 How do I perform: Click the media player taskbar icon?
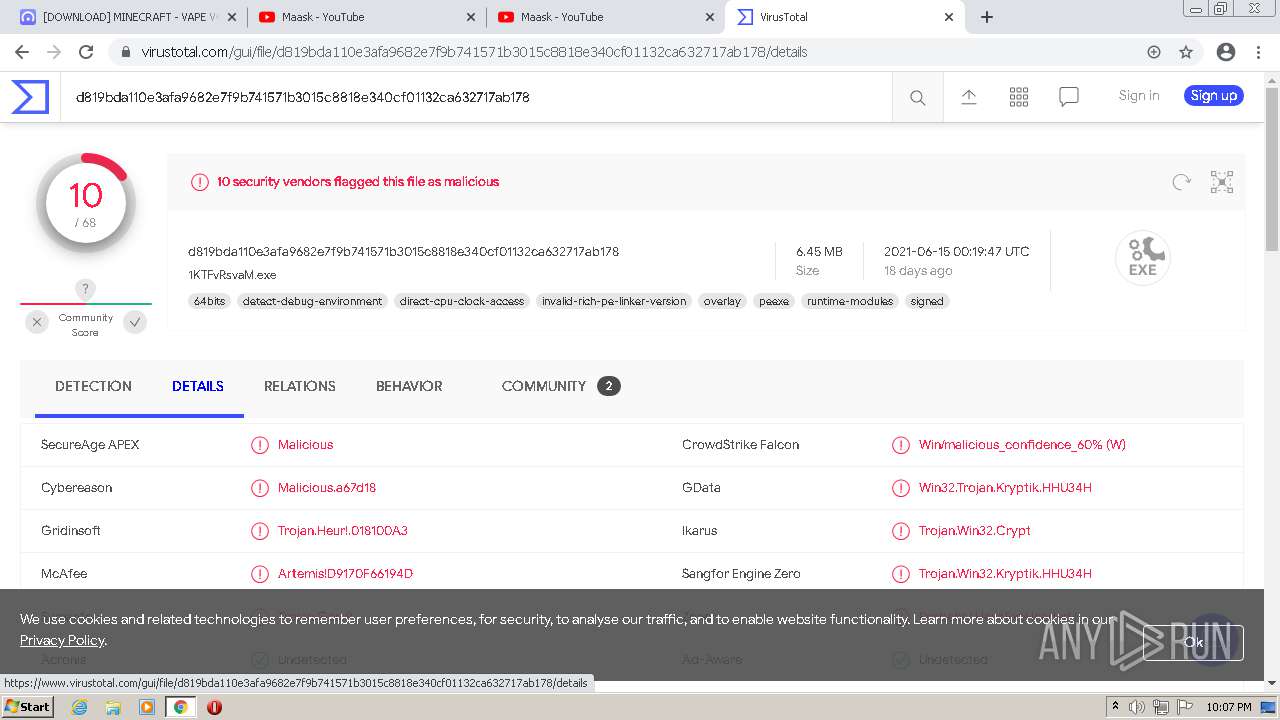click(147, 707)
